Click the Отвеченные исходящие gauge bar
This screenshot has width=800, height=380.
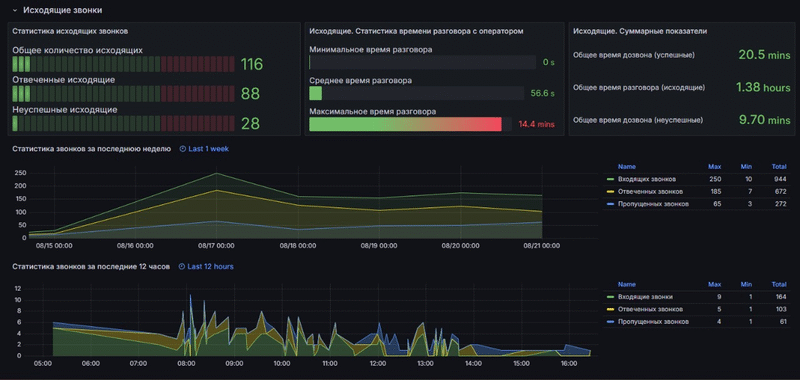click(x=123, y=94)
